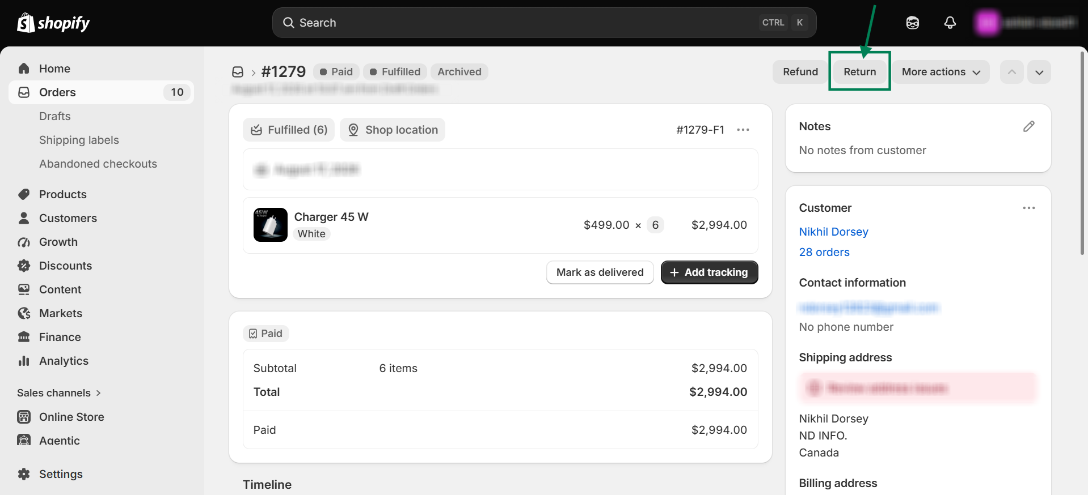This screenshot has height=495, width=1088.
Task: Go to the next order arrow
Action: click(x=1039, y=72)
